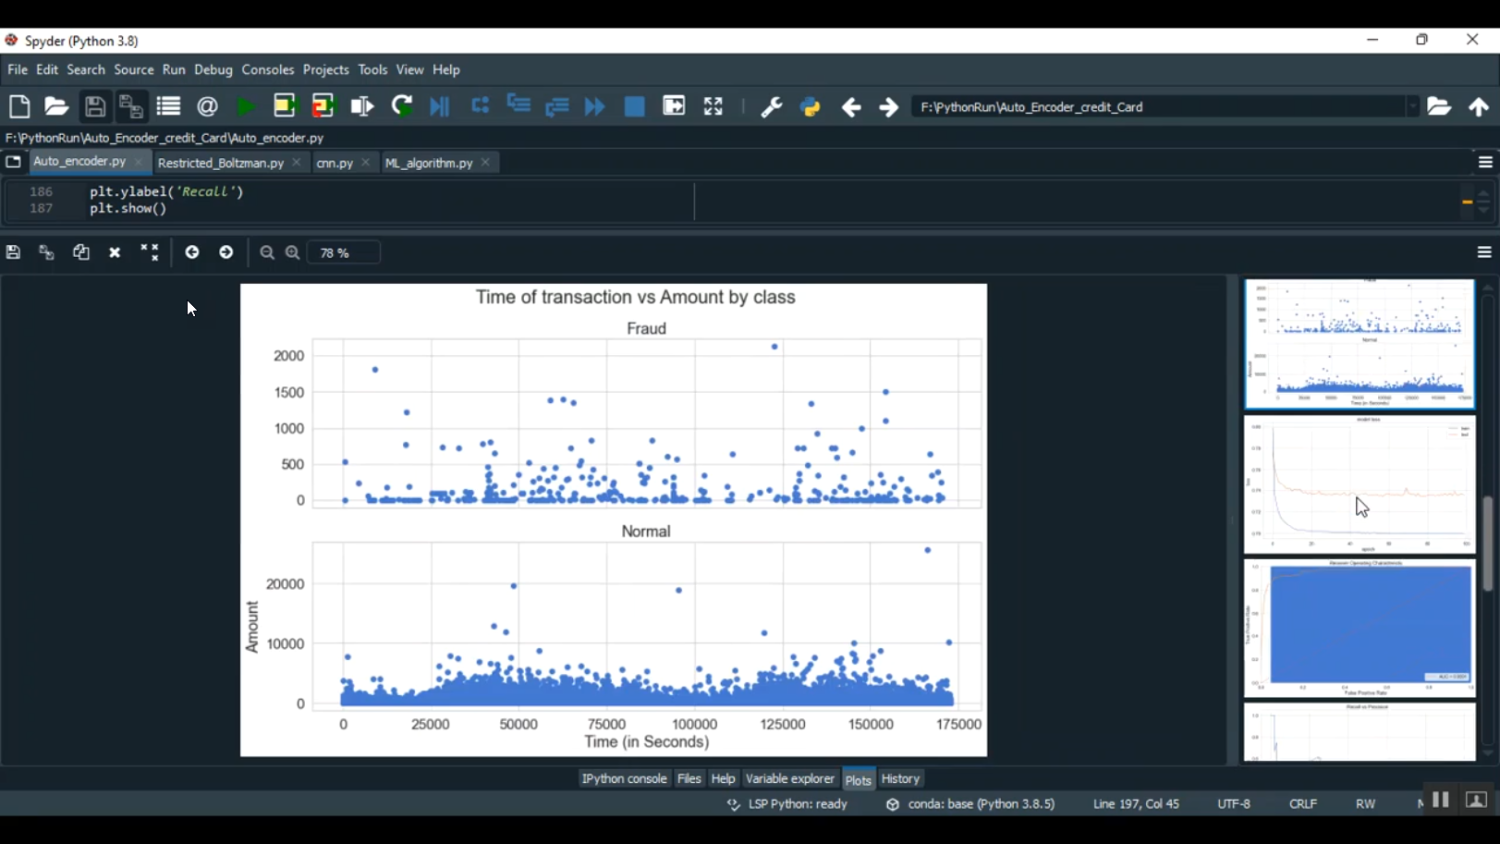
Task: Run the file with the green play icon
Action: click(245, 107)
